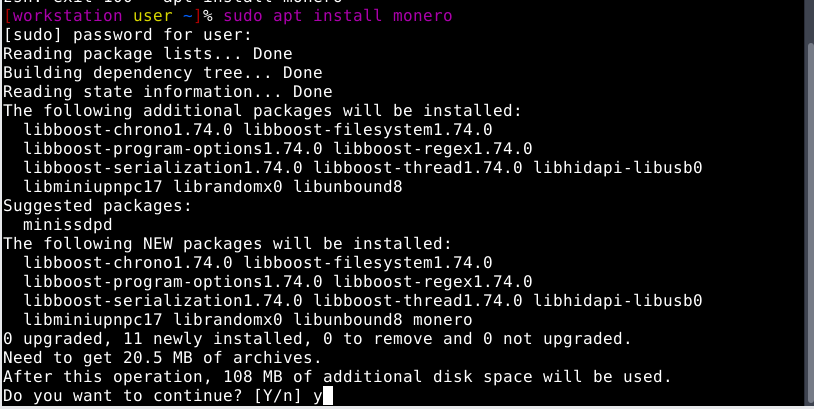Click the 'Need to get 20.5 MB' line
Image resolution: width=814 pixels, height=409 pixels.
point(160,357)
